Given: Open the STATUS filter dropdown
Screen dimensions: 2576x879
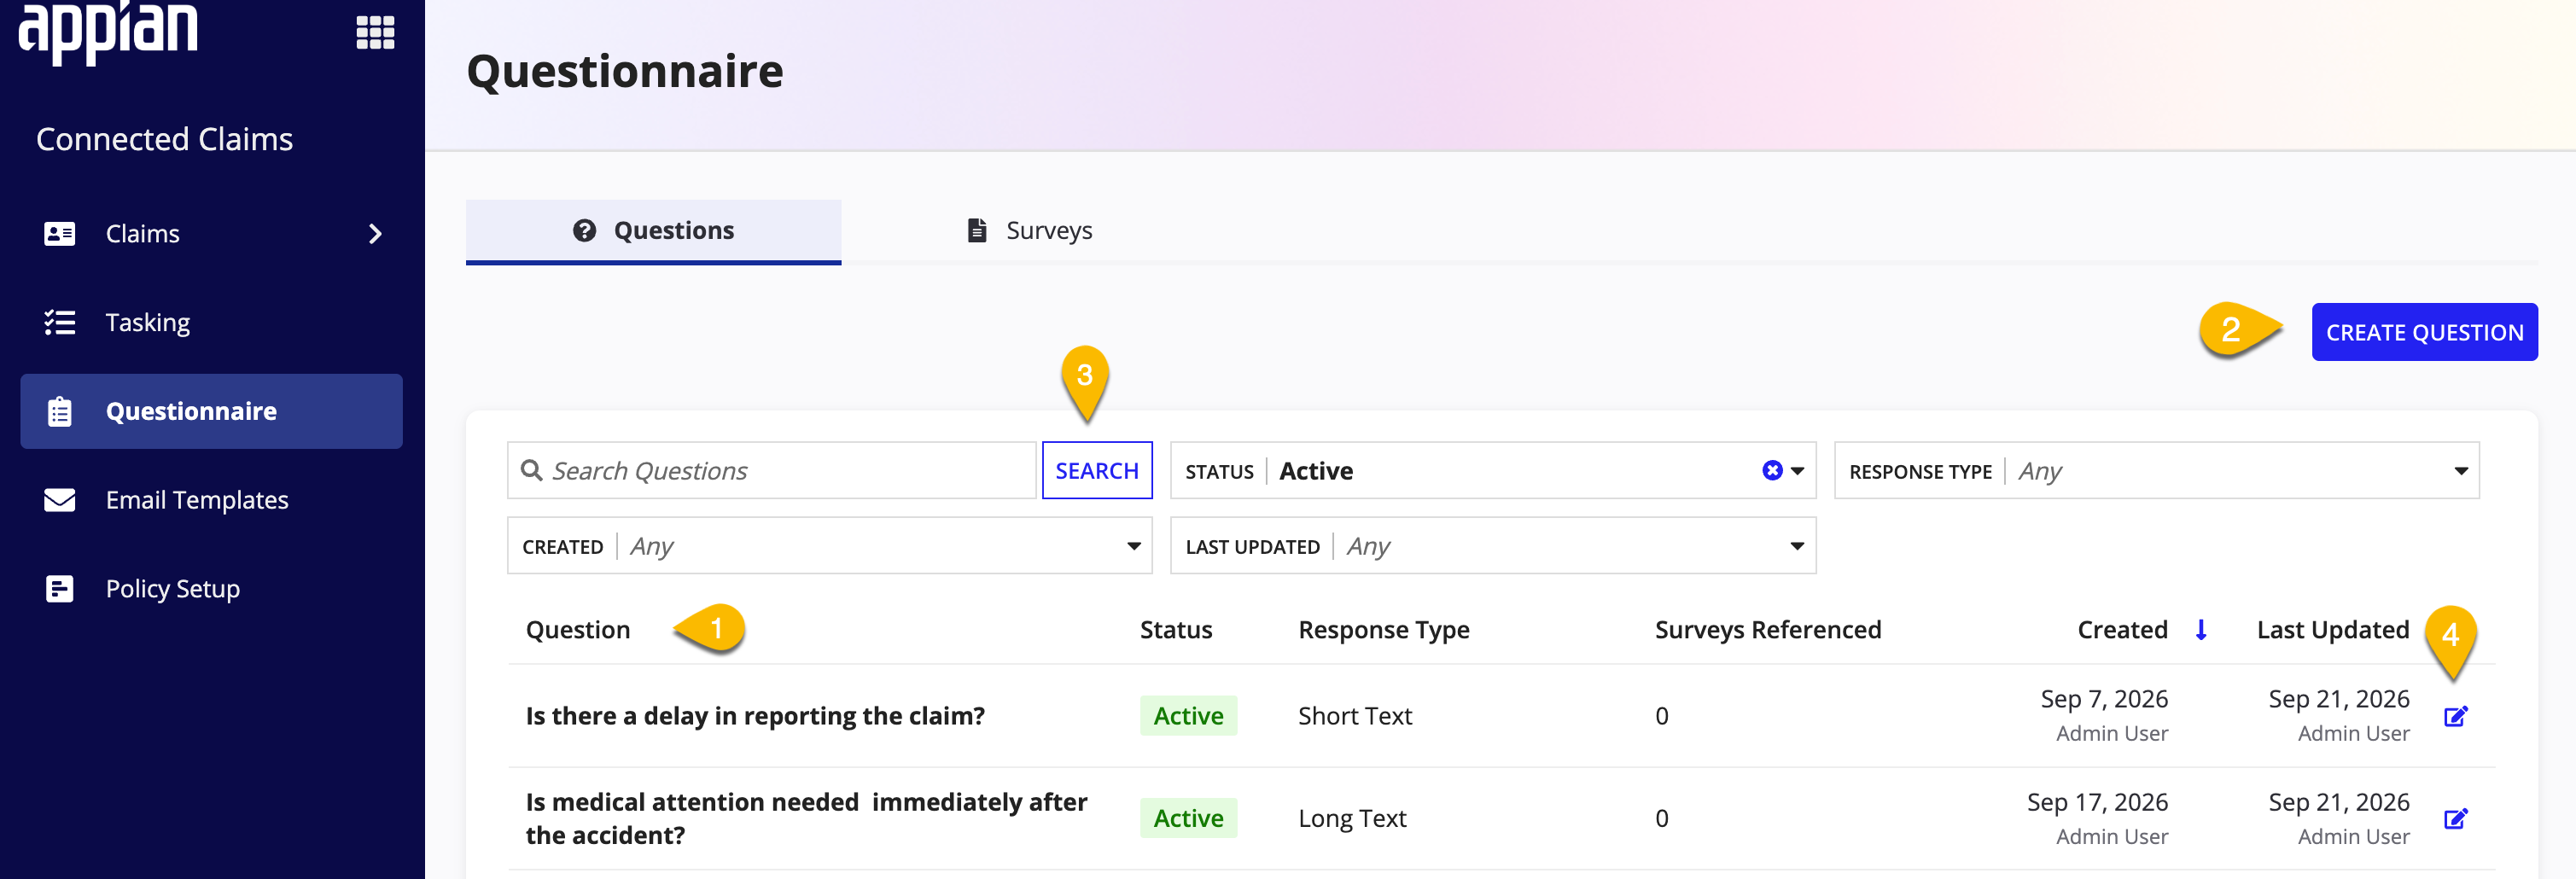Looking at the screenshot, I should click(1797, 471).
